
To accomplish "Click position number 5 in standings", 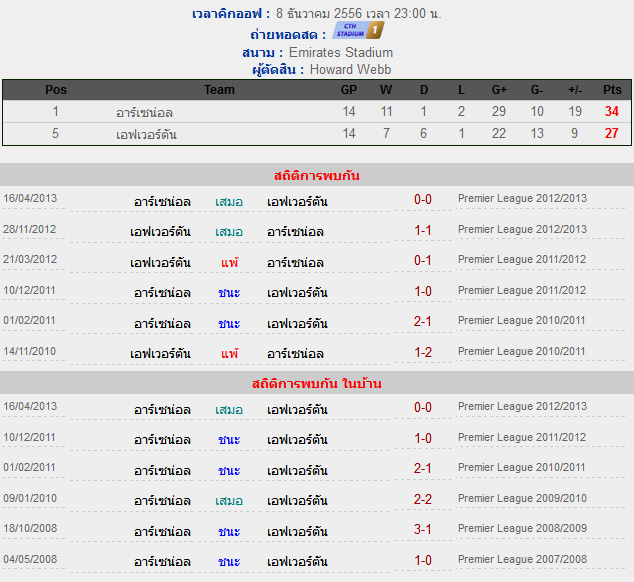I will click(55, 133).
